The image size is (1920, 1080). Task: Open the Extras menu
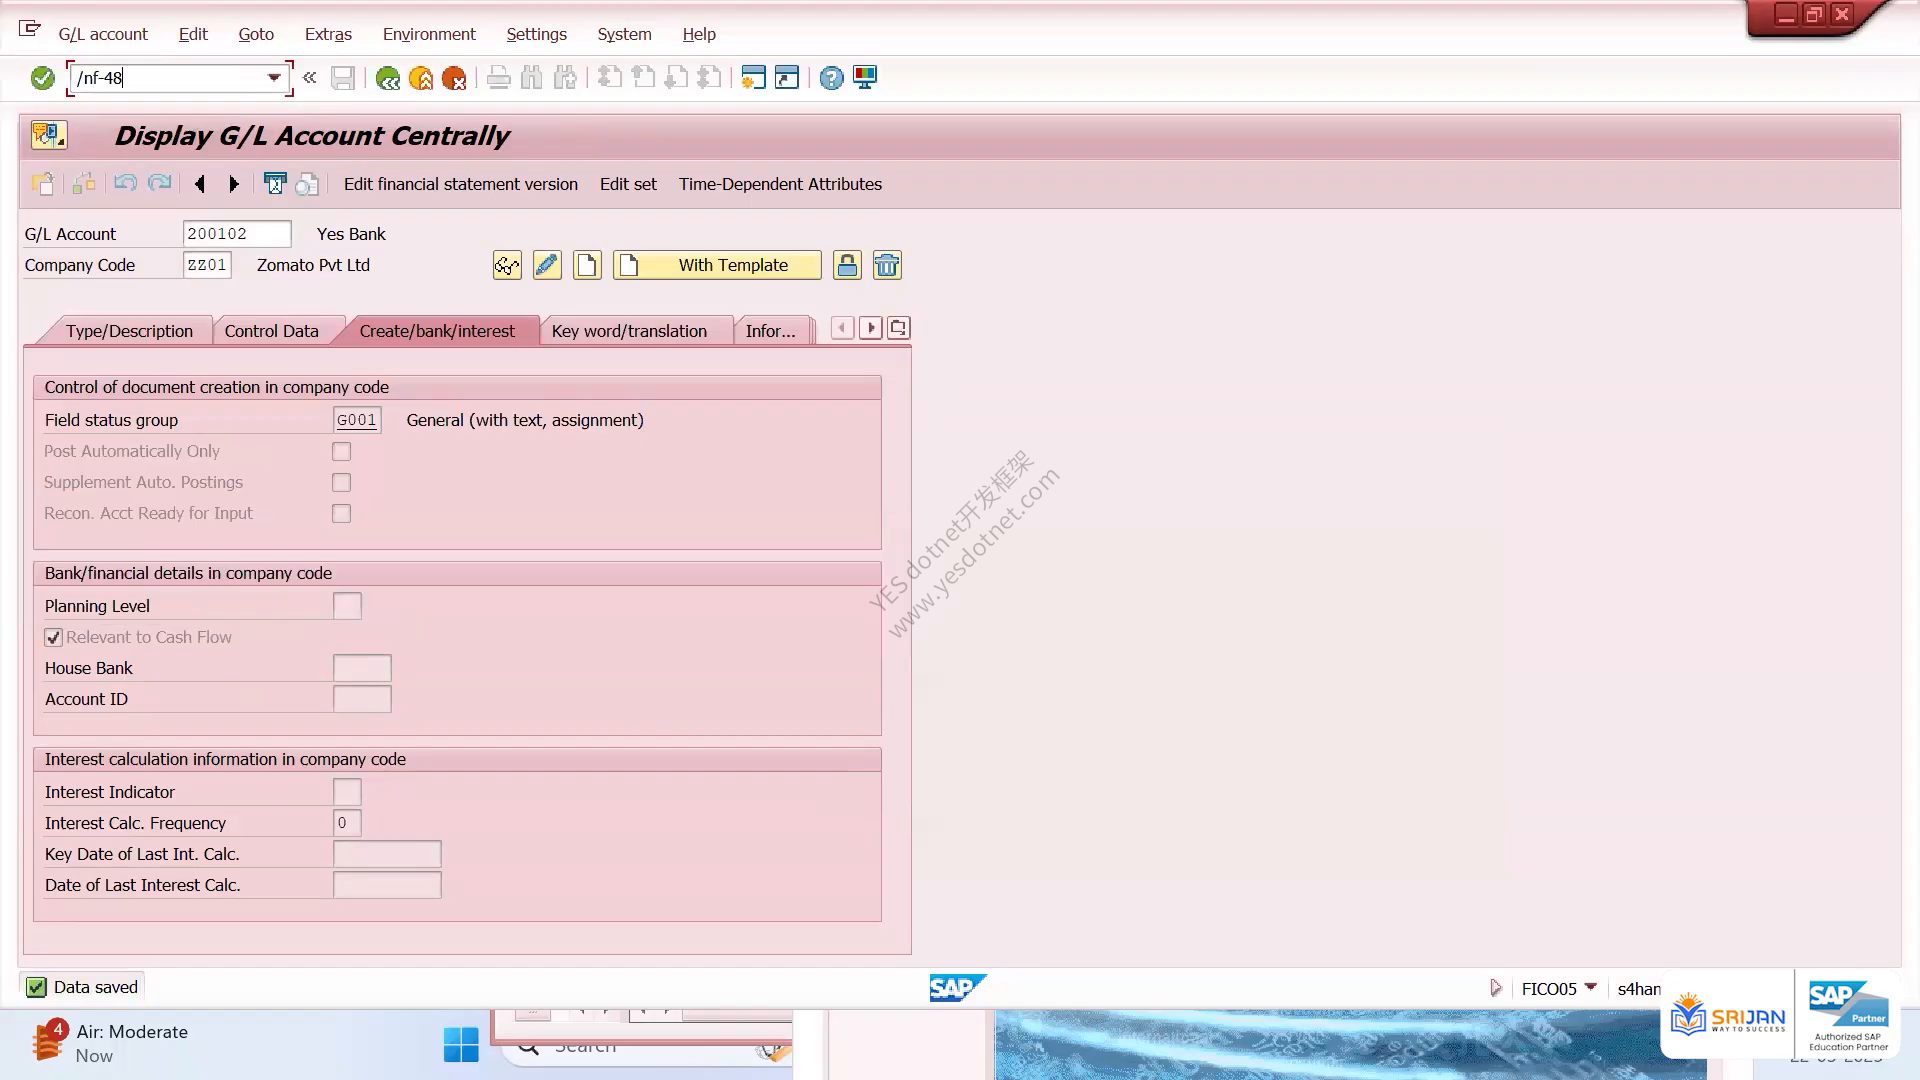[328, 34]
